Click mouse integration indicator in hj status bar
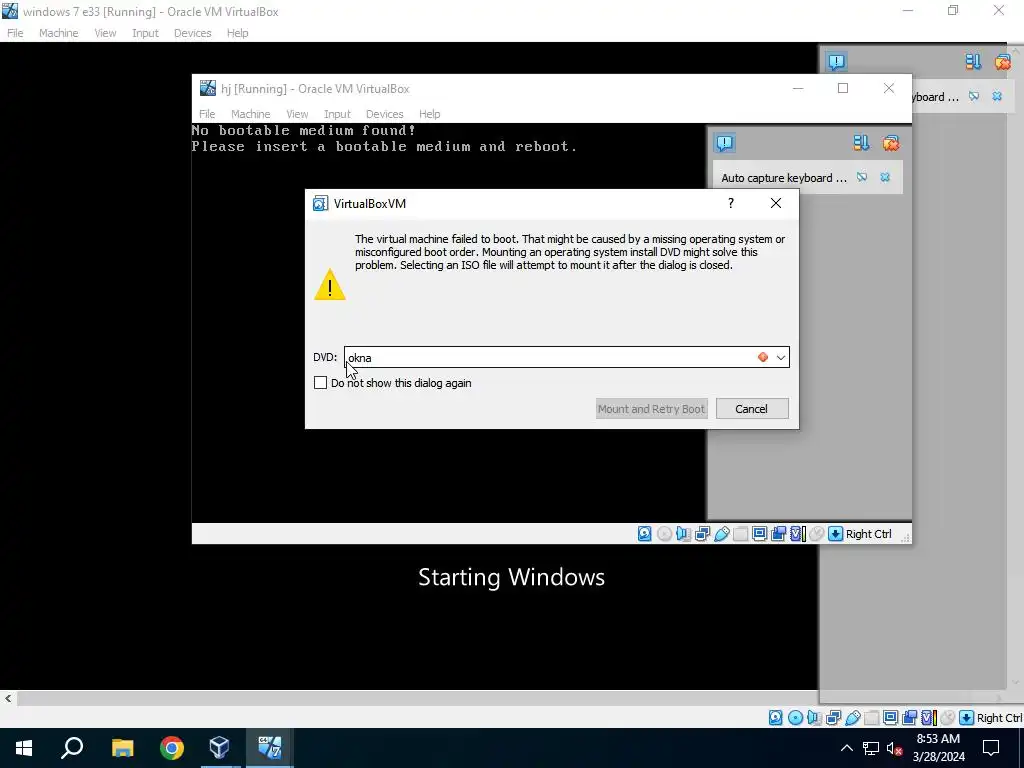 pos(816,534)
